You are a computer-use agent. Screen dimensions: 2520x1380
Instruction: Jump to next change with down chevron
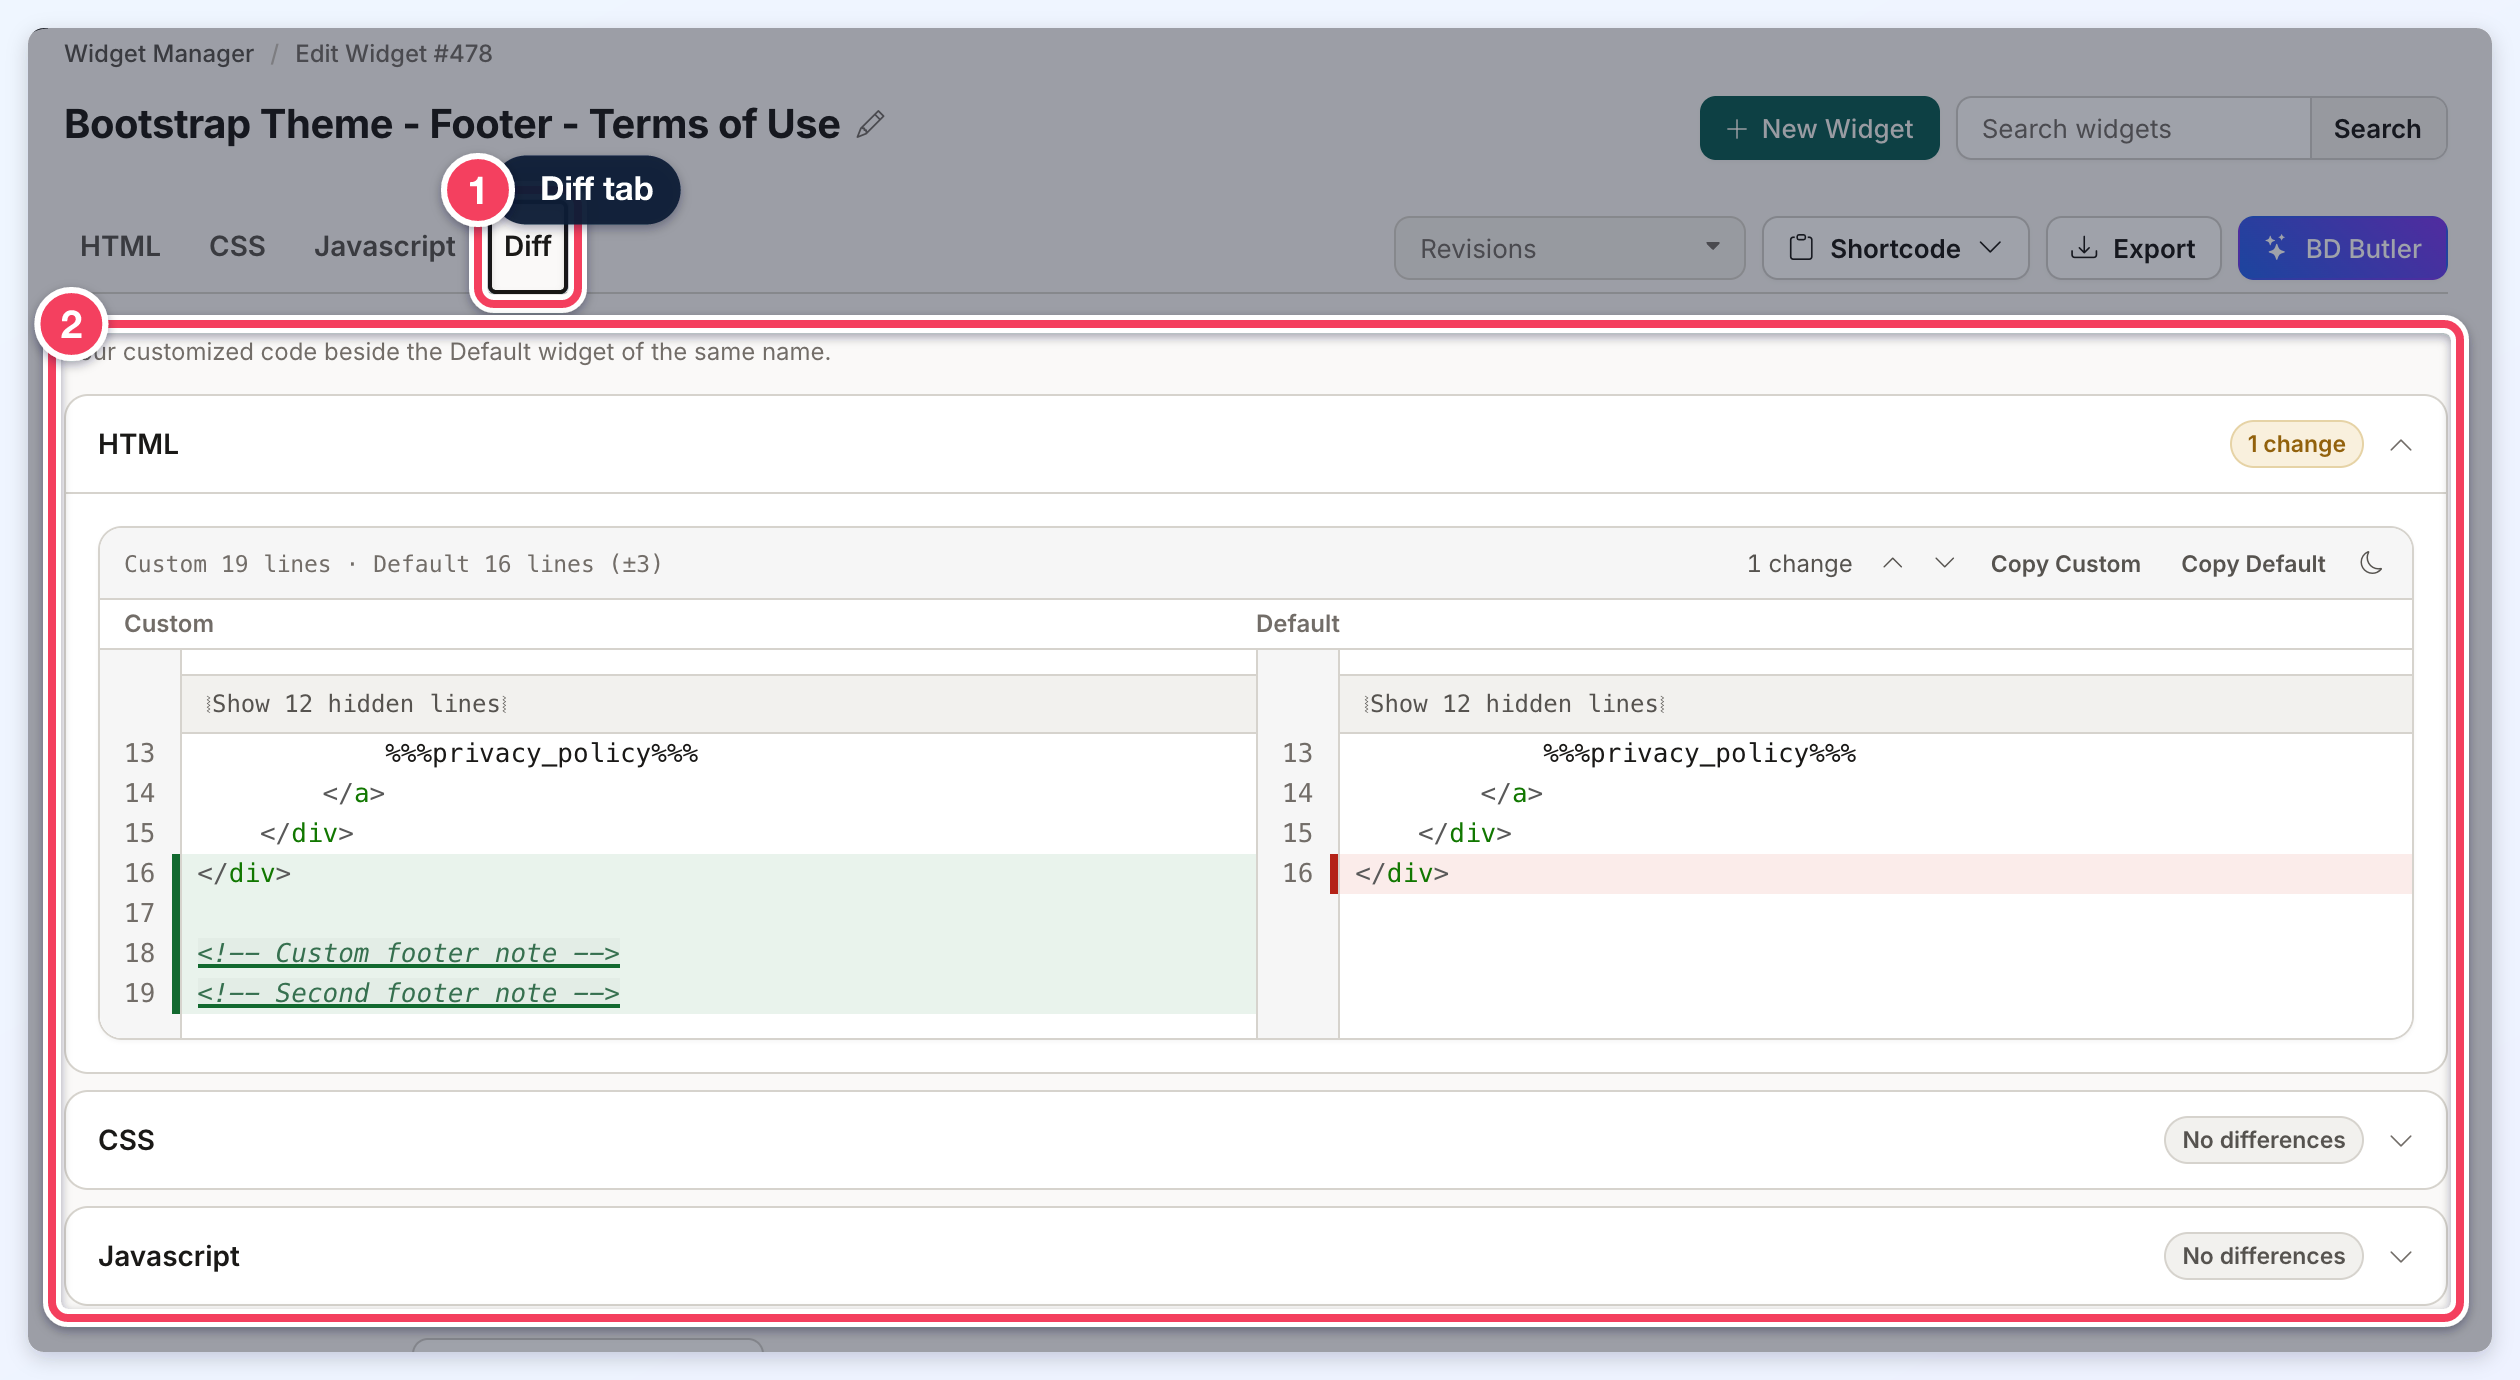(x=1944, y=563)
